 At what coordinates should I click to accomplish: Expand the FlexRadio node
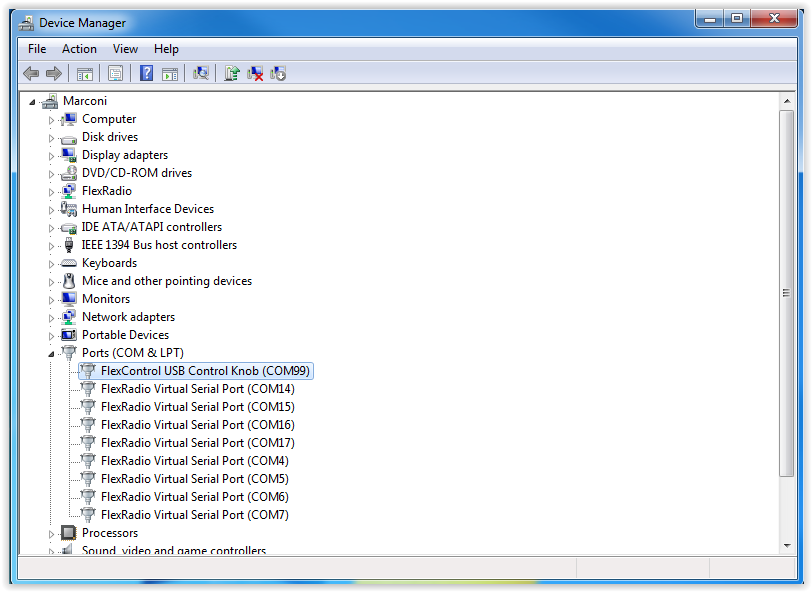coord(51,192)
